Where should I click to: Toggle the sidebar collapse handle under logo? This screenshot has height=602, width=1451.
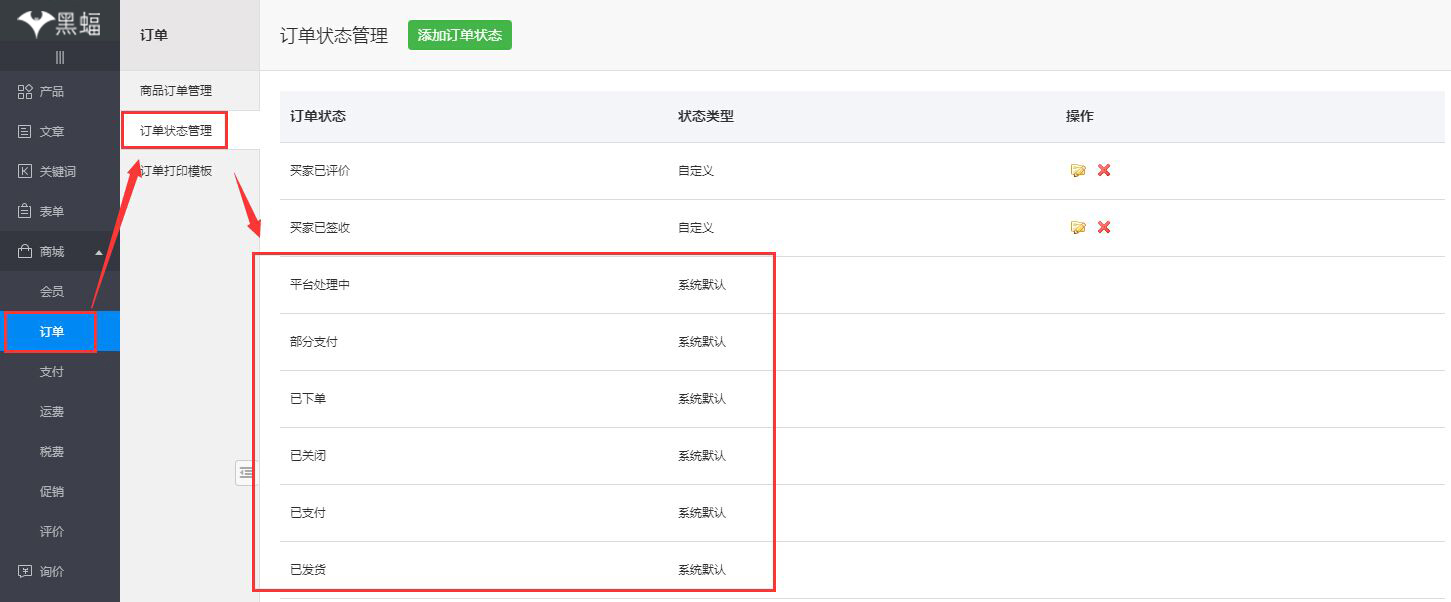[59, 57]
